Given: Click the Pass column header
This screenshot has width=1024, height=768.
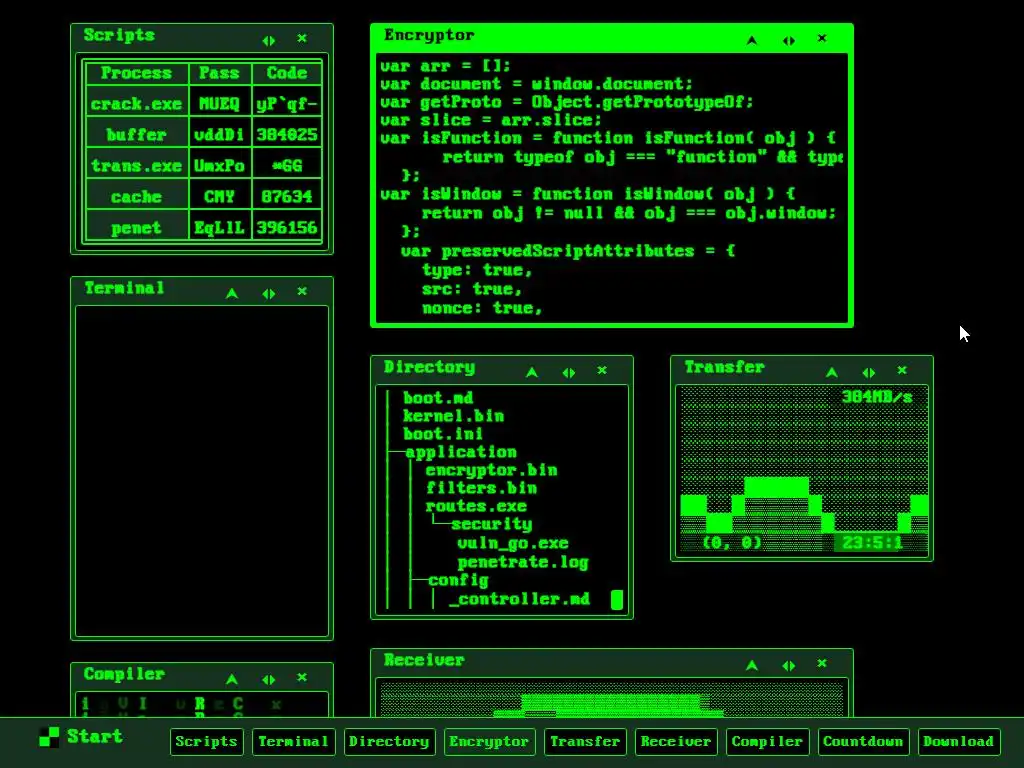Looking at the screenshot, I should click(219, 73).
